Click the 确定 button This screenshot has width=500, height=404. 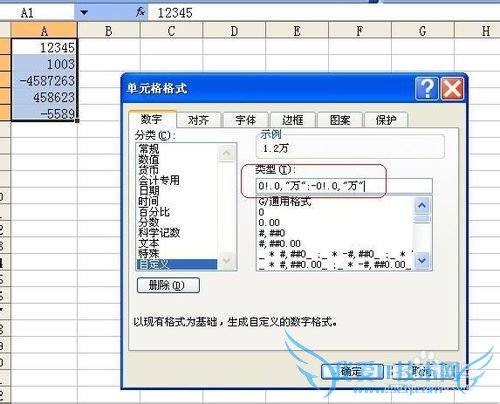pyautogui.click(x=352, y=371)
